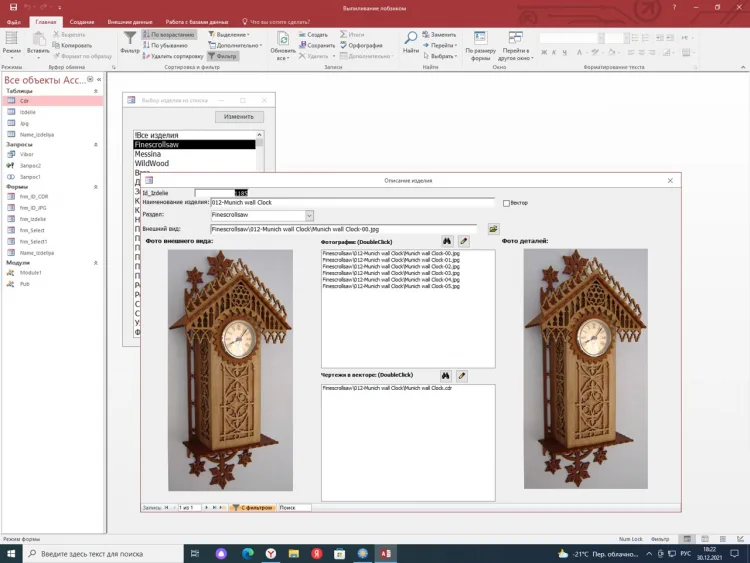Select !Все изделия in list
The width and height of the screenshot is (750, 563).
click(x=194, y=135)
